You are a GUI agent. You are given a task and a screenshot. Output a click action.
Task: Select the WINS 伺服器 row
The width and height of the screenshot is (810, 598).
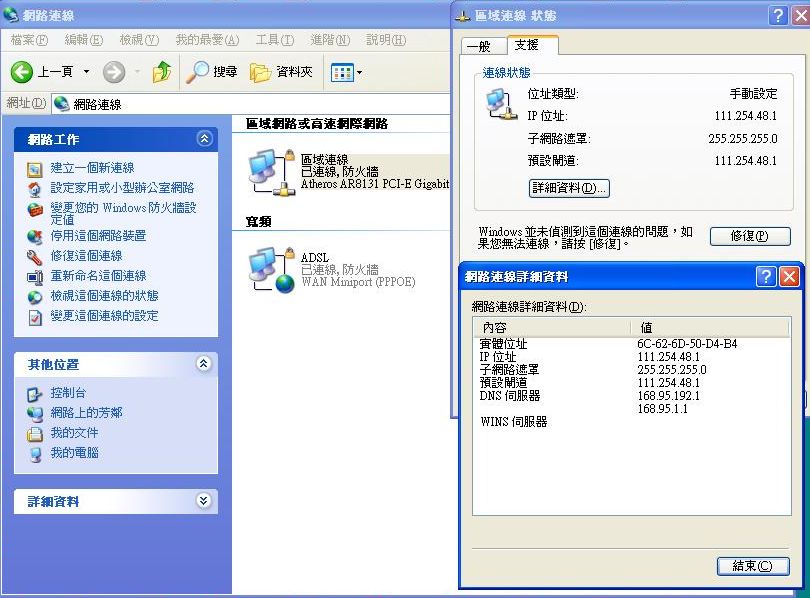pos(631,421)
